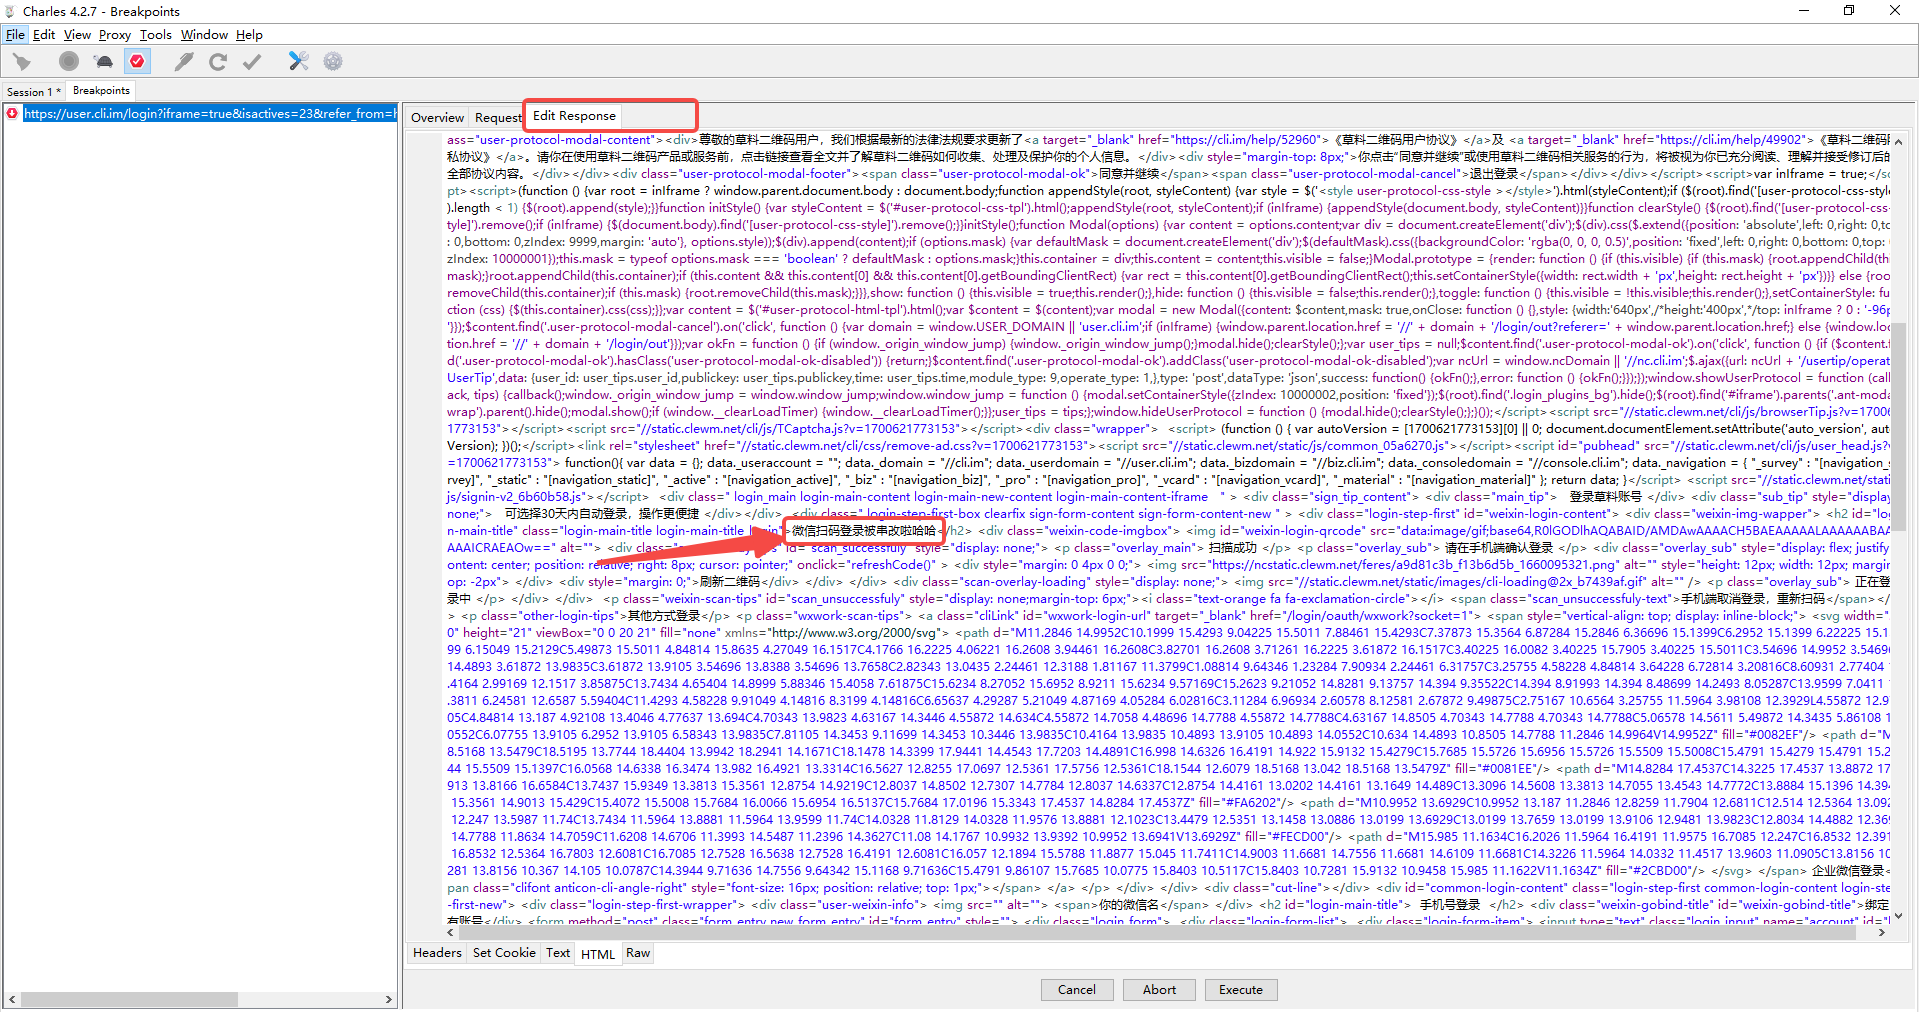The height and width of the screenshot is (1012, 1919).
Task: Select the HTML view tab
Action: [x=598, y=953]
